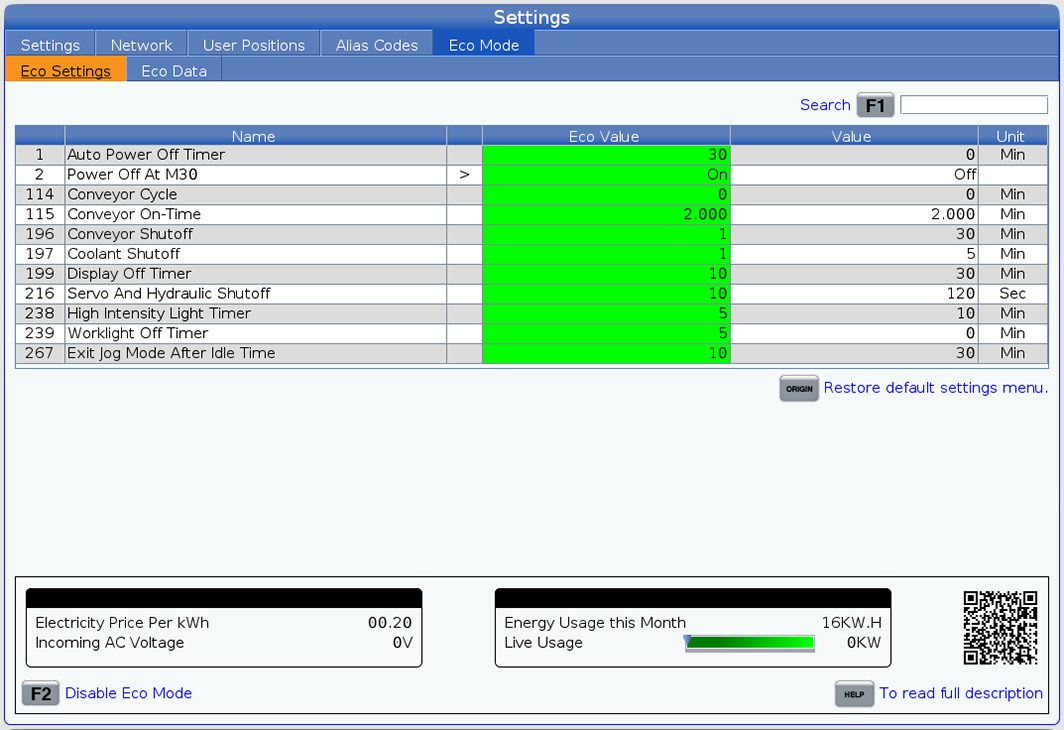Click the arrow beside Power Off At M30
Screen dimensions: 1064x730
(x=464, y=174)
